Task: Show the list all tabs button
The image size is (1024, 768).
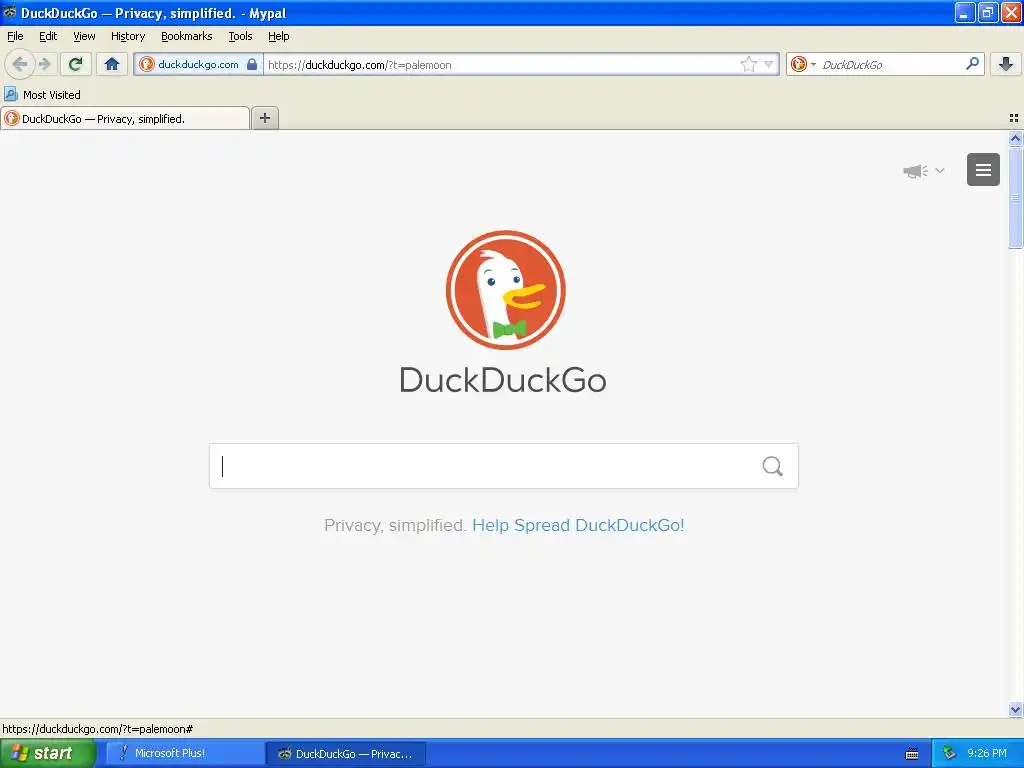Action: coord(1014,118)
